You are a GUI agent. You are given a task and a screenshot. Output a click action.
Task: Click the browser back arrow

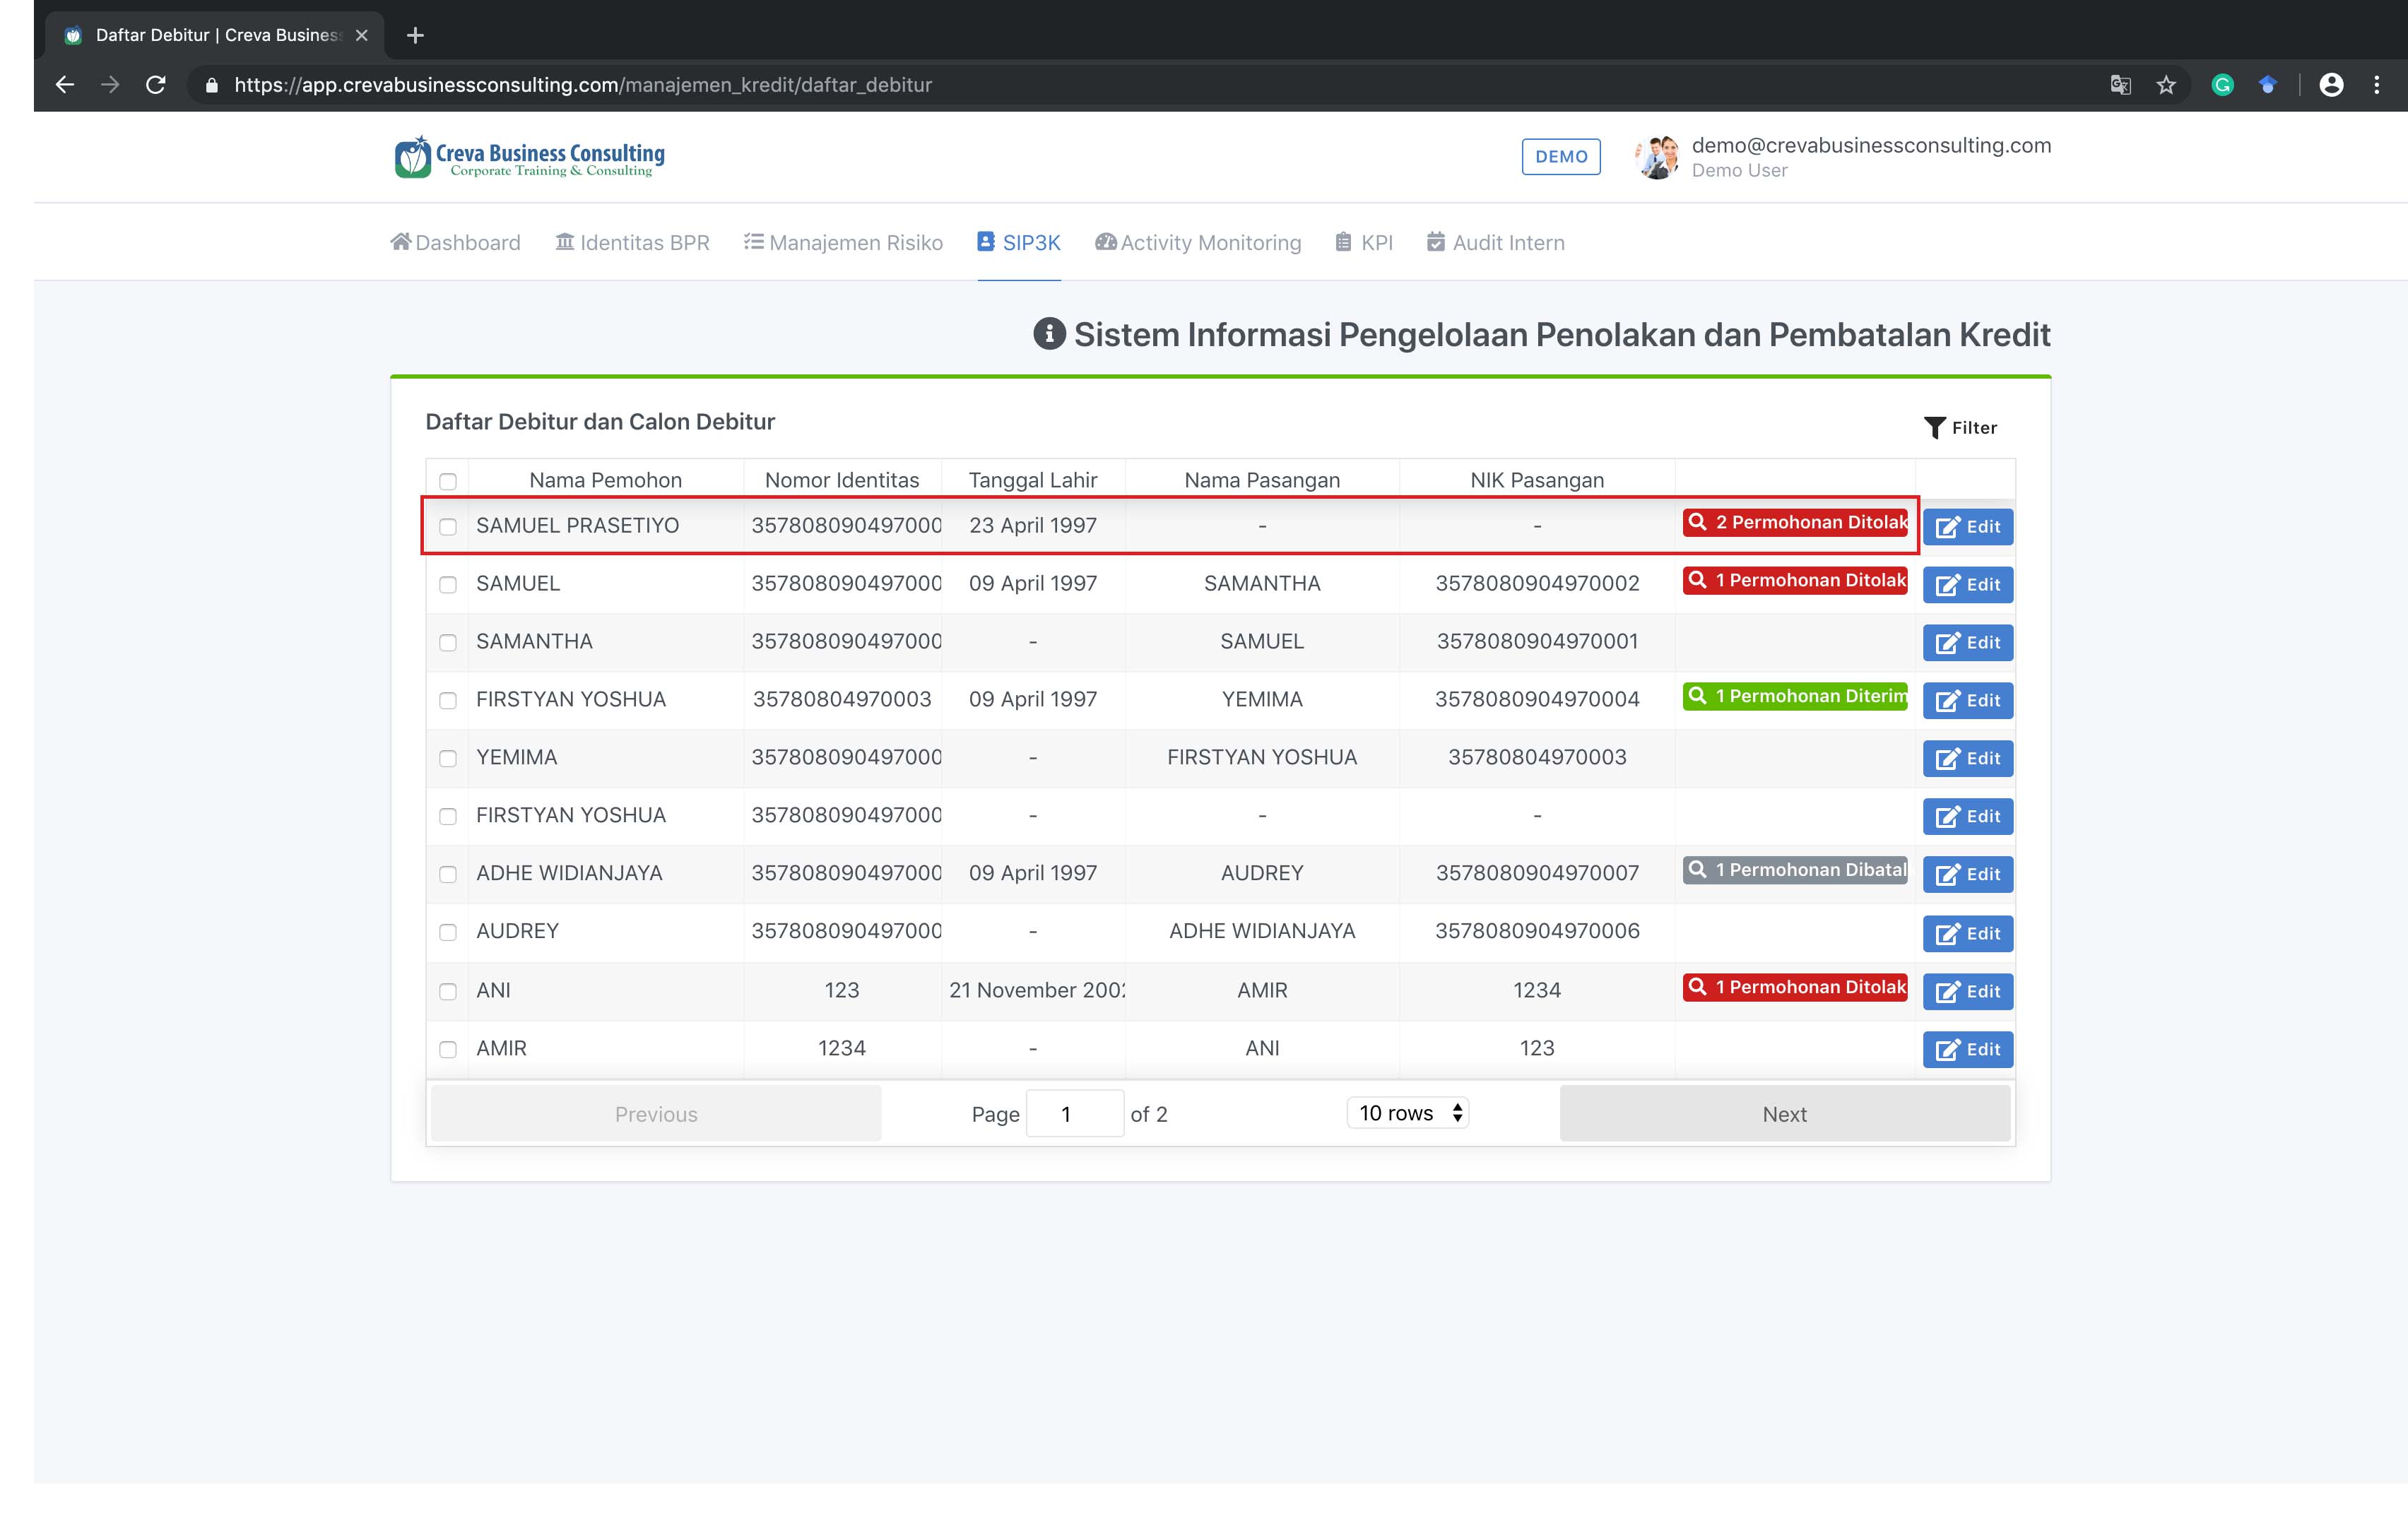click(65, 85)
